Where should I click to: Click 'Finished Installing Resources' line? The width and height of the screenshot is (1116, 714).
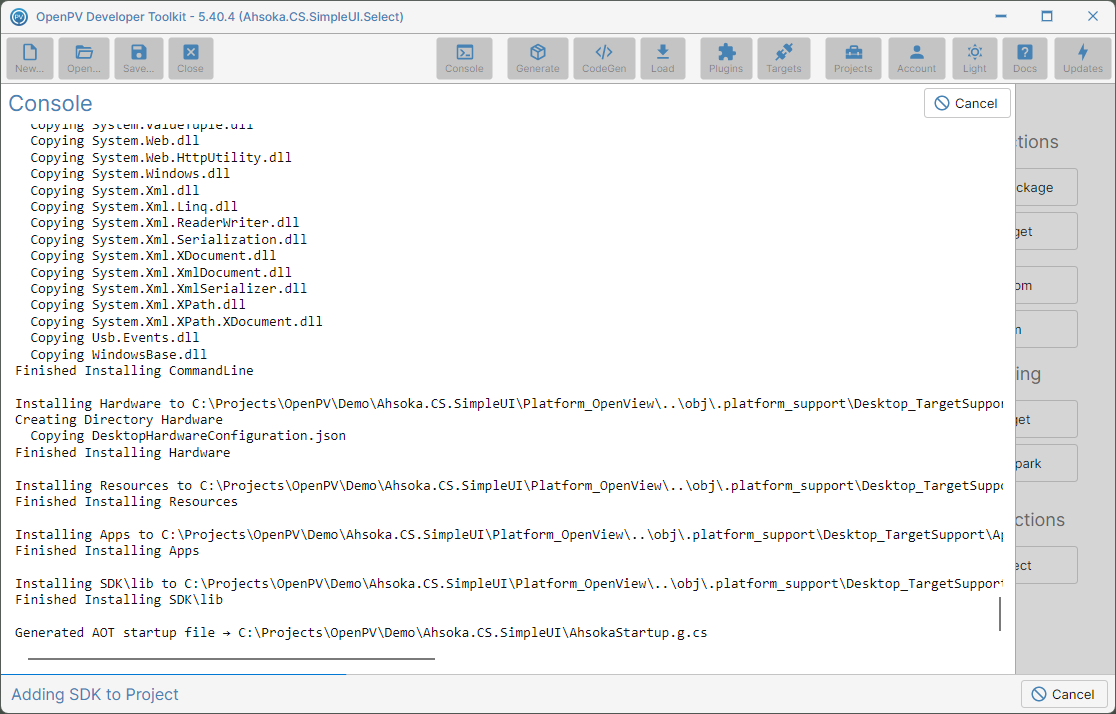point(126,501)
